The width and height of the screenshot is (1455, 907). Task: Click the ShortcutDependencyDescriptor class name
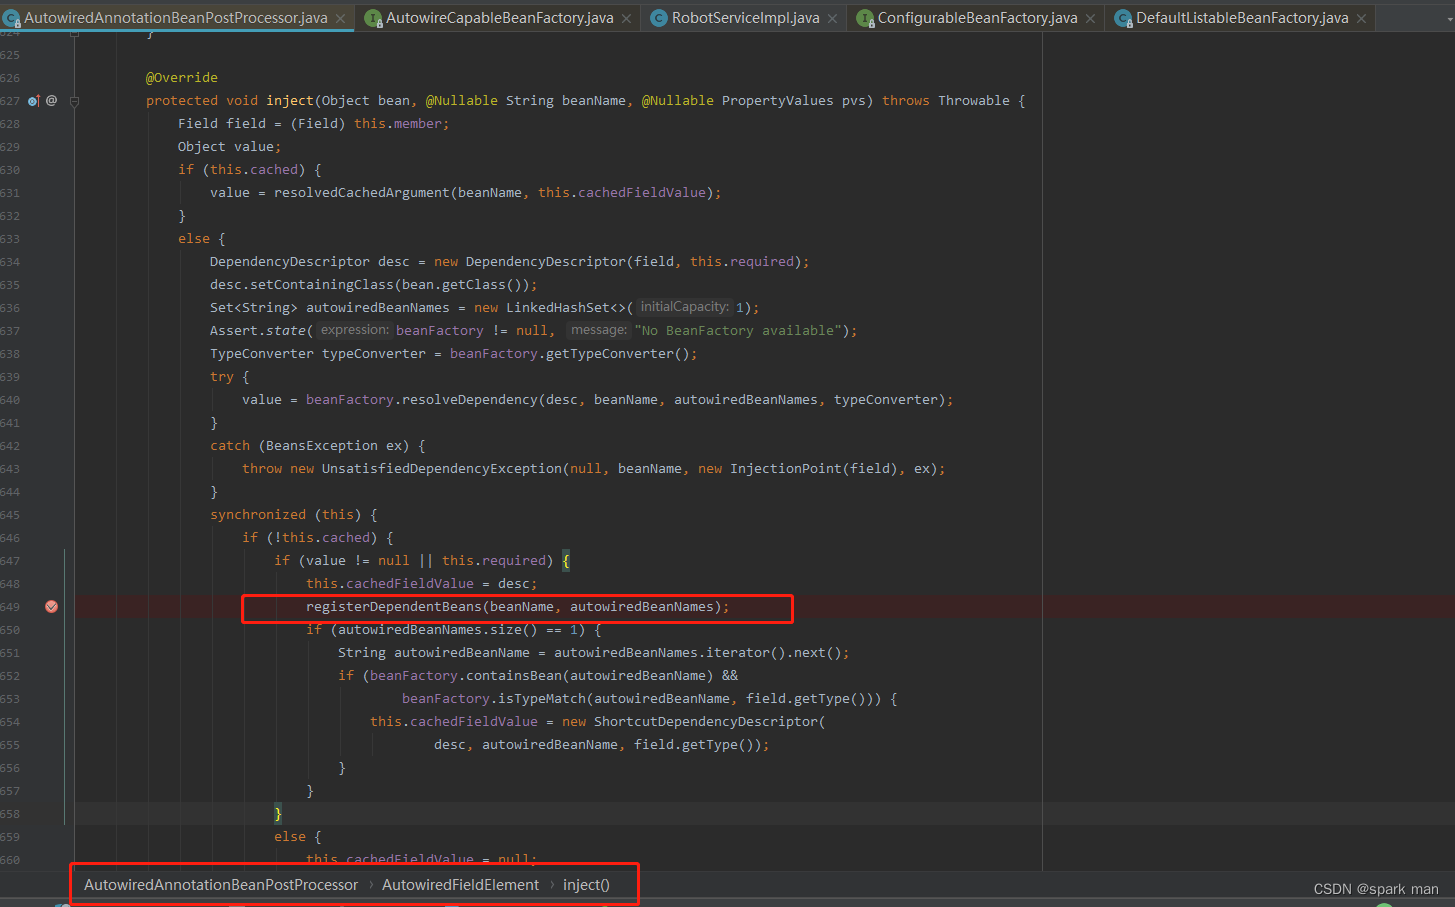click(x=706, y=721)
